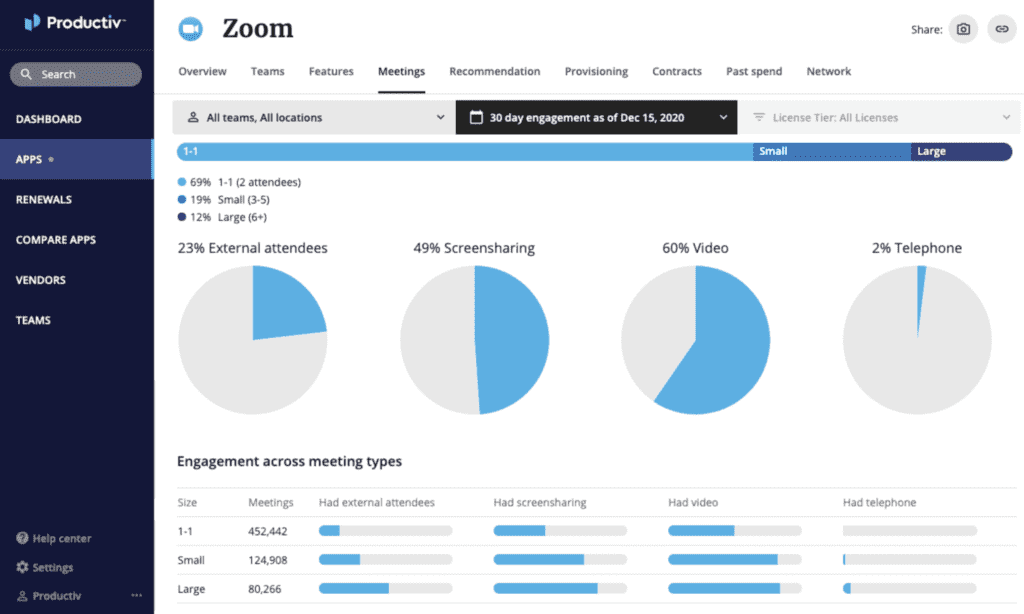1024x614 pixels.
Task: Click the 'Had telephone' column header
Action: [880, 502]
